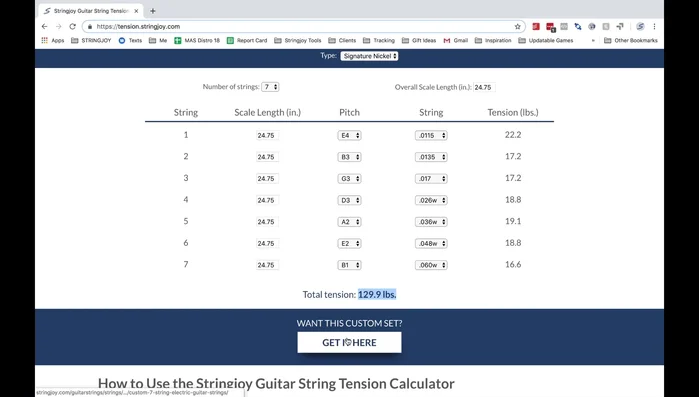This screenshot has height=397, width=699.
Task: Open the E4 pitch dropdown for string 1
Action: [349, 135]
